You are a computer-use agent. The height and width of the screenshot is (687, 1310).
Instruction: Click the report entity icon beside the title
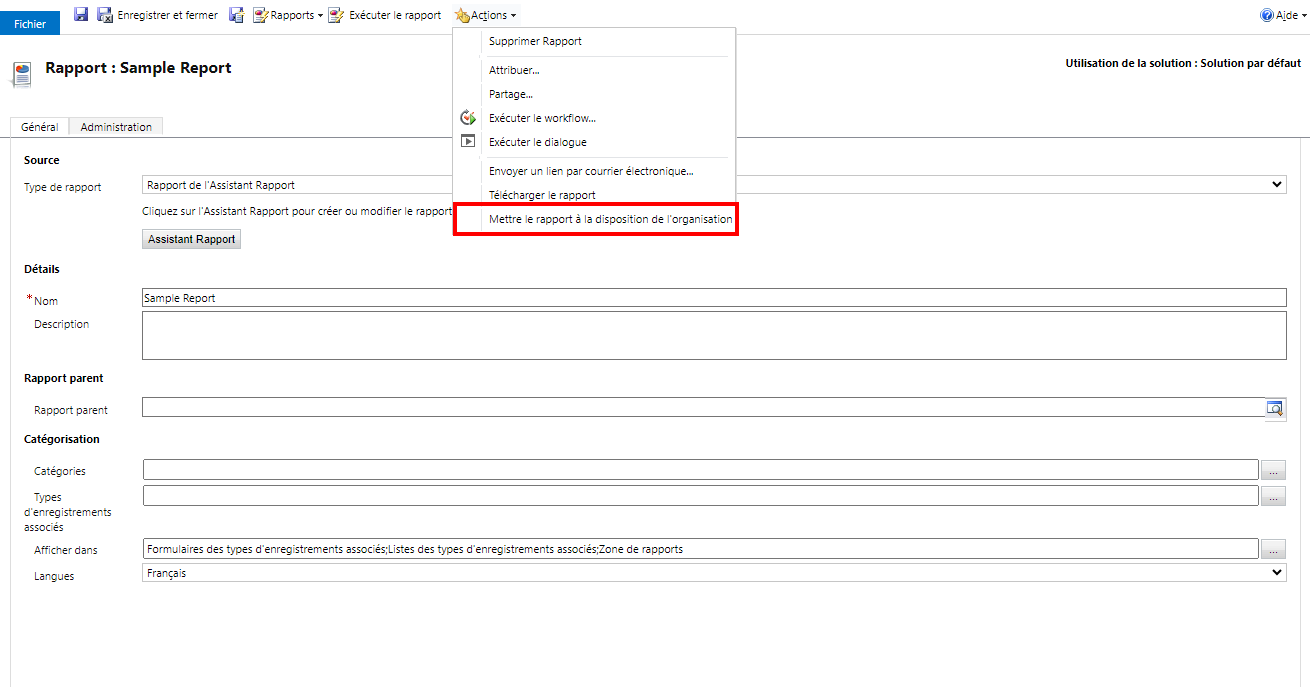[21, 74]
